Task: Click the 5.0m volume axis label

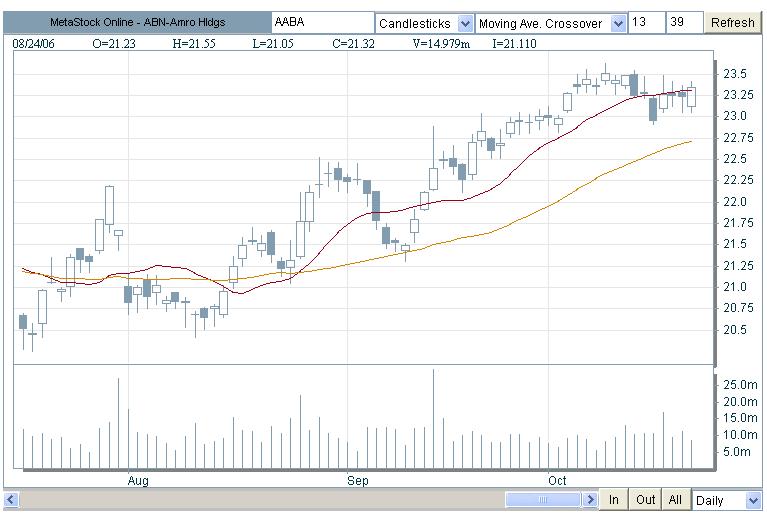Action: (x=737, y=451)
